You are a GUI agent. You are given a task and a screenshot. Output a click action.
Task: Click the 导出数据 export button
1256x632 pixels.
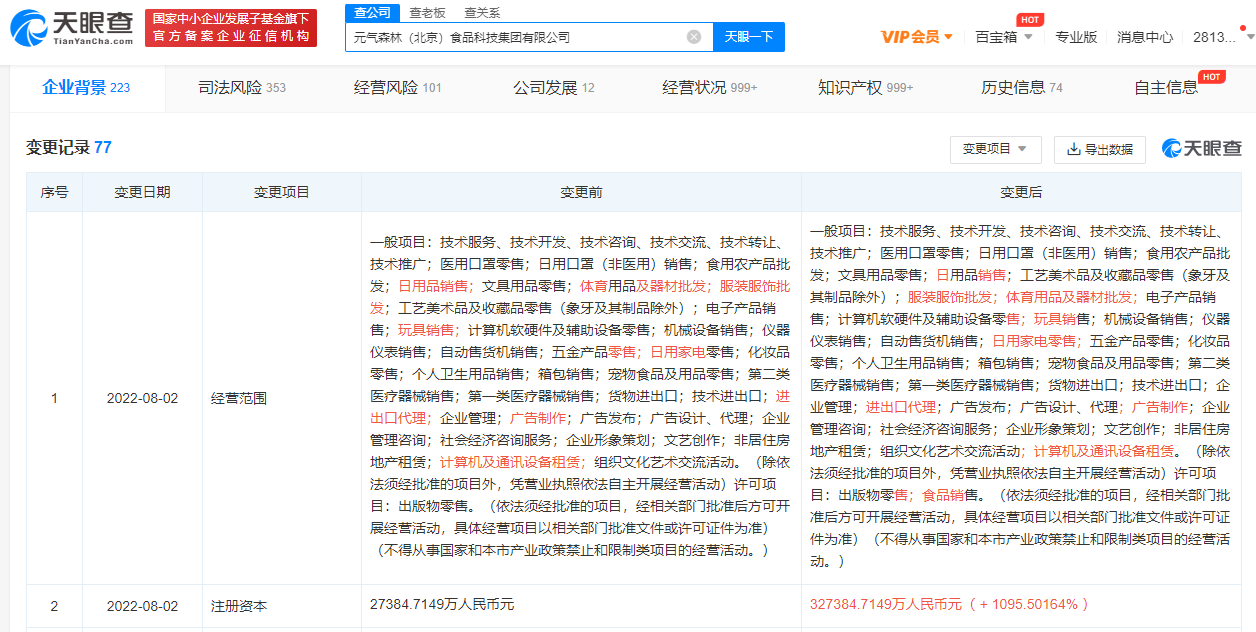click(1099, 149)
